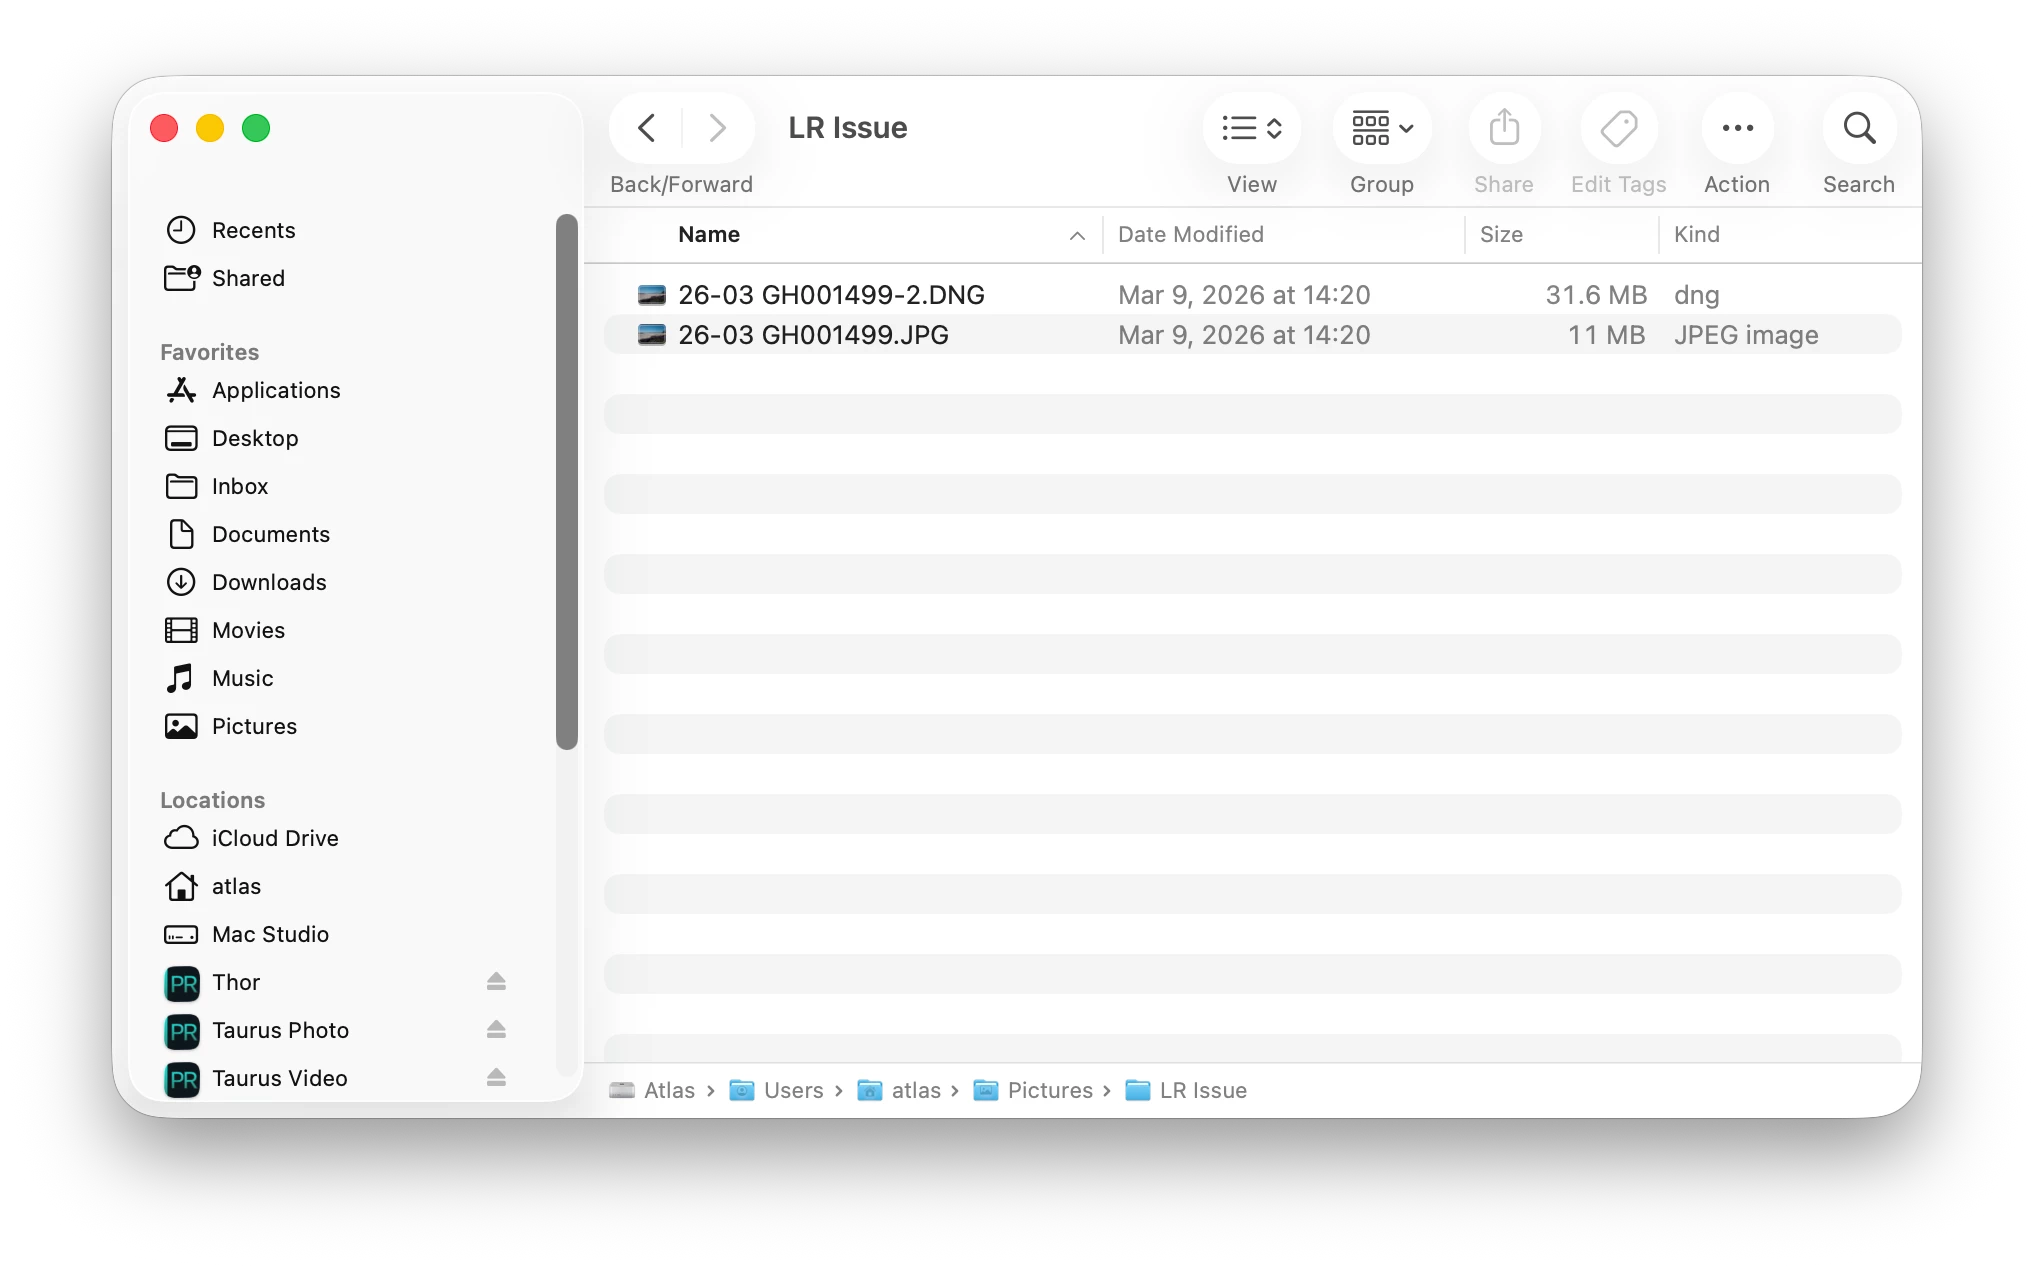This screenshot has height=1266, width=2034.
Task: Expand the Group options dropdown
Action: 1381,128
